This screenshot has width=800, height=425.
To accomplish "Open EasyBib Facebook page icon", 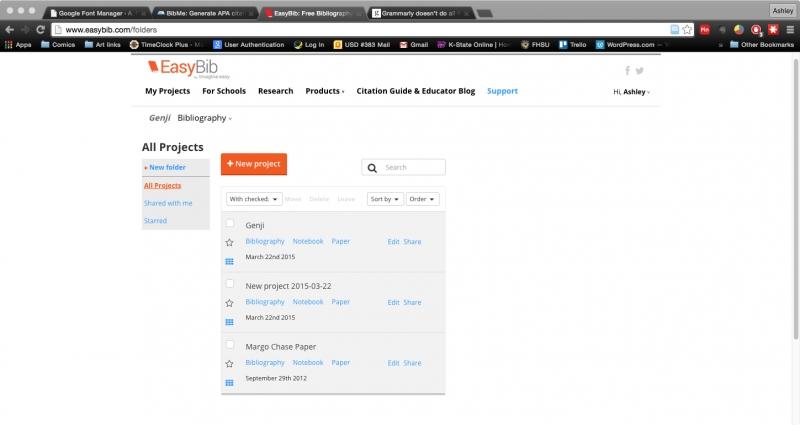I will click(x=627, y=70).
